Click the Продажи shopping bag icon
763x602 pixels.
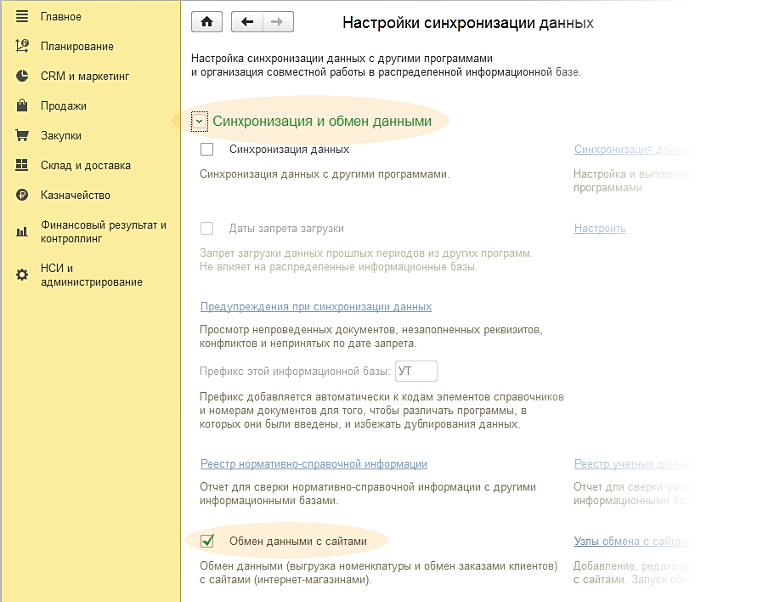[22, 106]
